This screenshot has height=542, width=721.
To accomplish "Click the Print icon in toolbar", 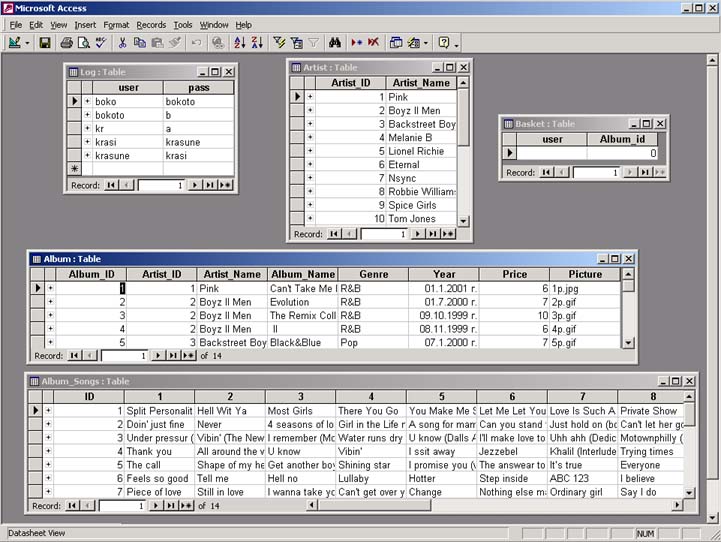I will (67, 43).
